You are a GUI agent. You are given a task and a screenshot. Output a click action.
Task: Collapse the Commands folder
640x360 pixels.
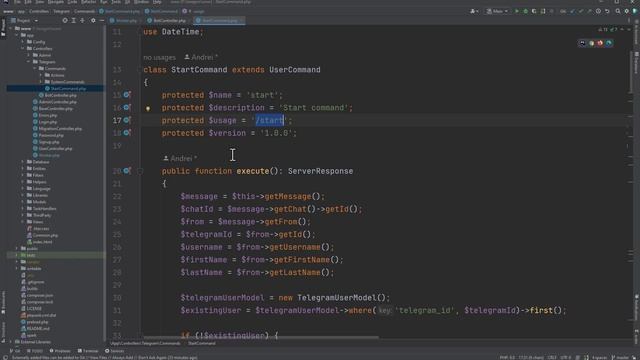35,69
